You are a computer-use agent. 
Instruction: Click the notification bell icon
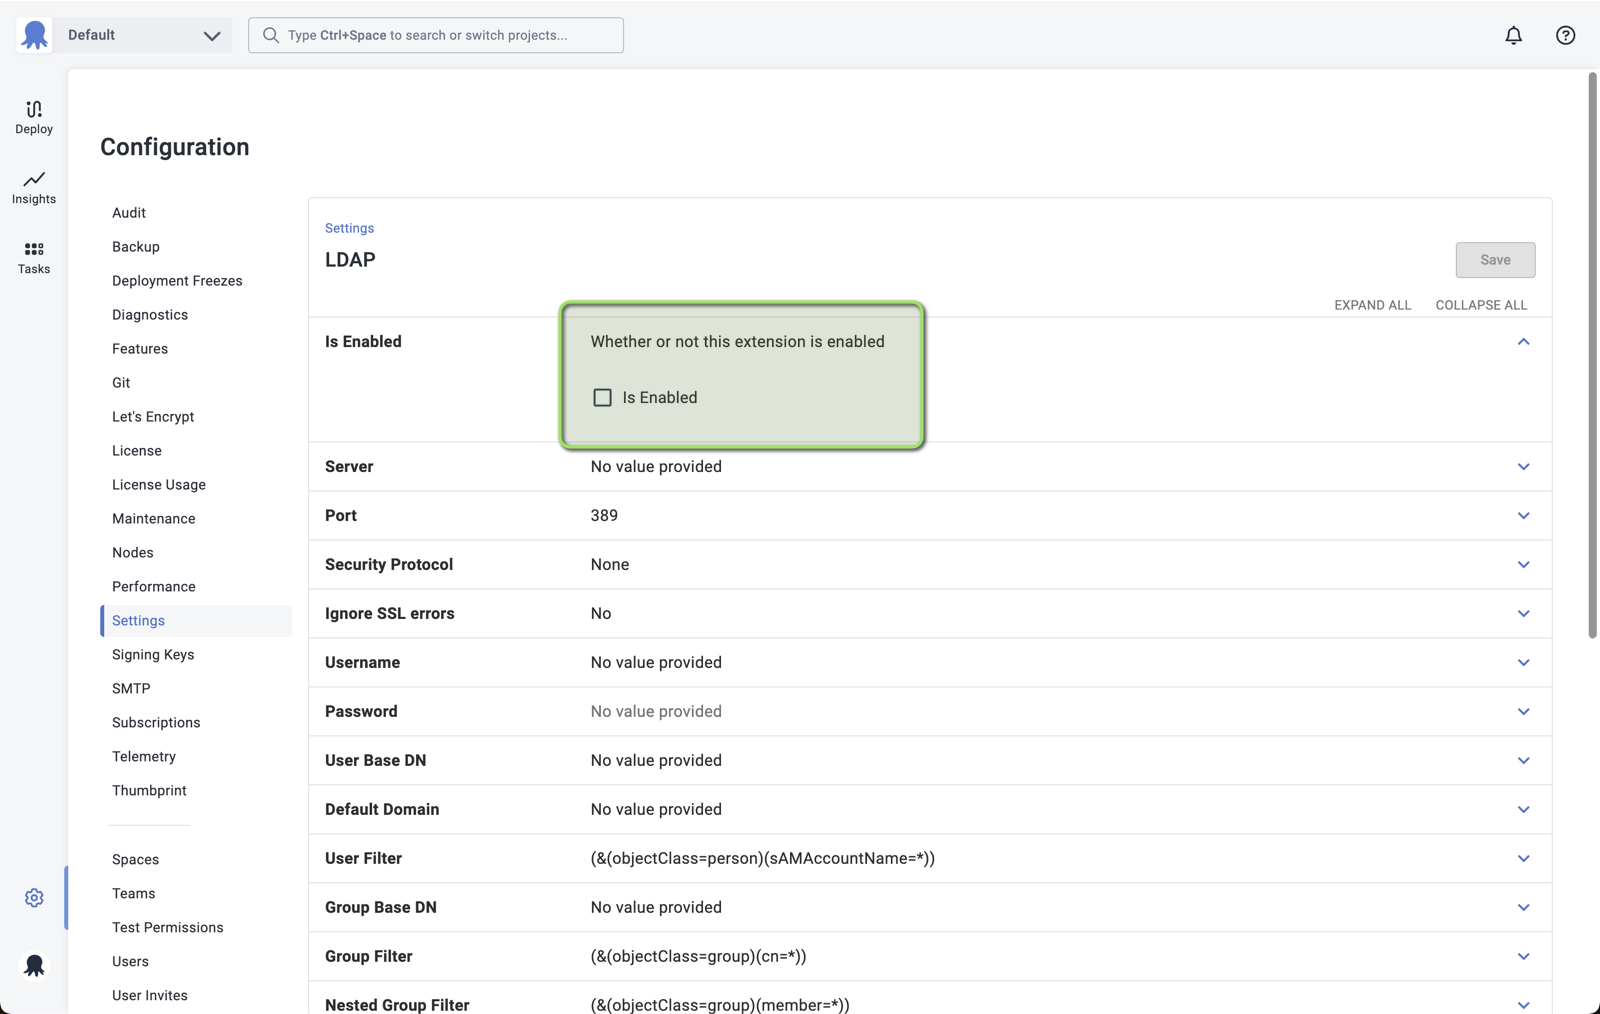(x=1513, y=35)
